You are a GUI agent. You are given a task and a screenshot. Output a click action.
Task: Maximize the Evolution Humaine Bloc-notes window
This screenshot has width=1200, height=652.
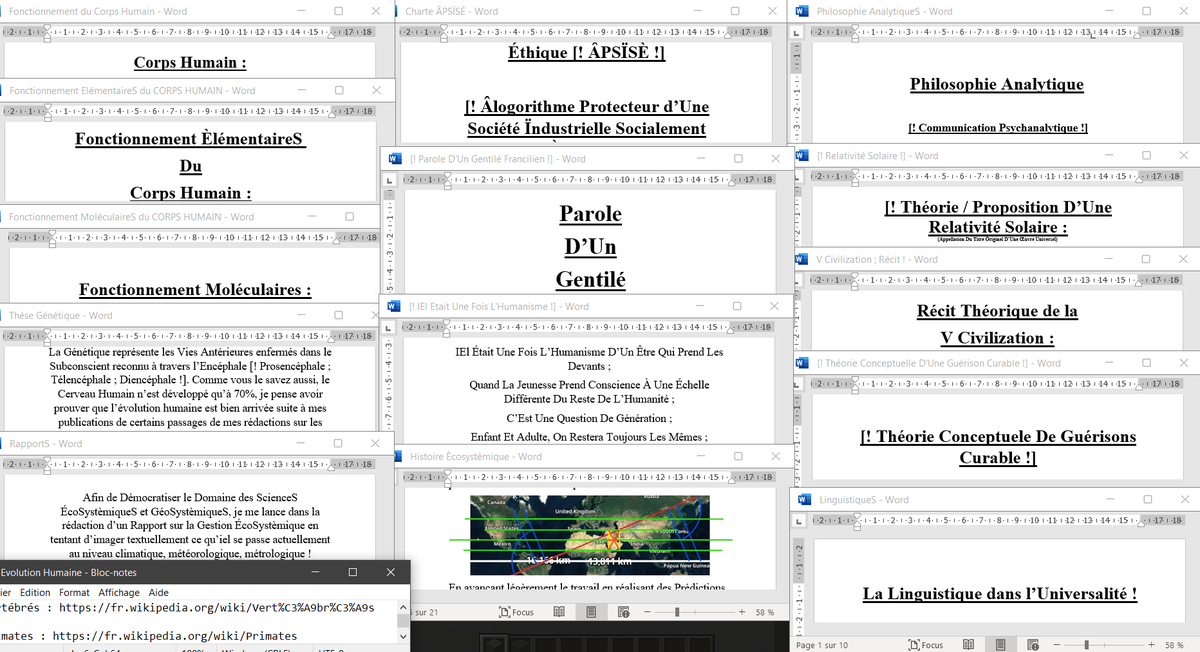pos(352,572)
